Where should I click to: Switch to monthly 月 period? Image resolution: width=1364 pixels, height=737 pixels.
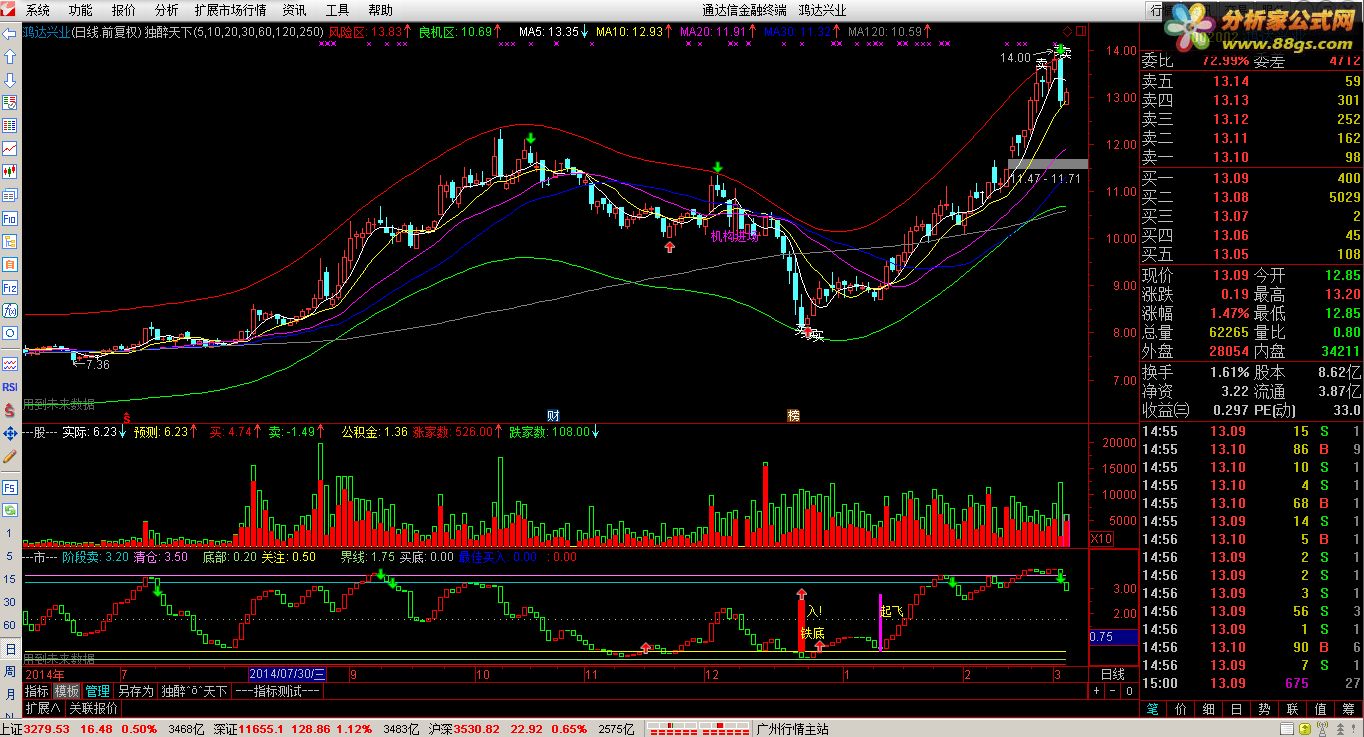tap(9, 692)
